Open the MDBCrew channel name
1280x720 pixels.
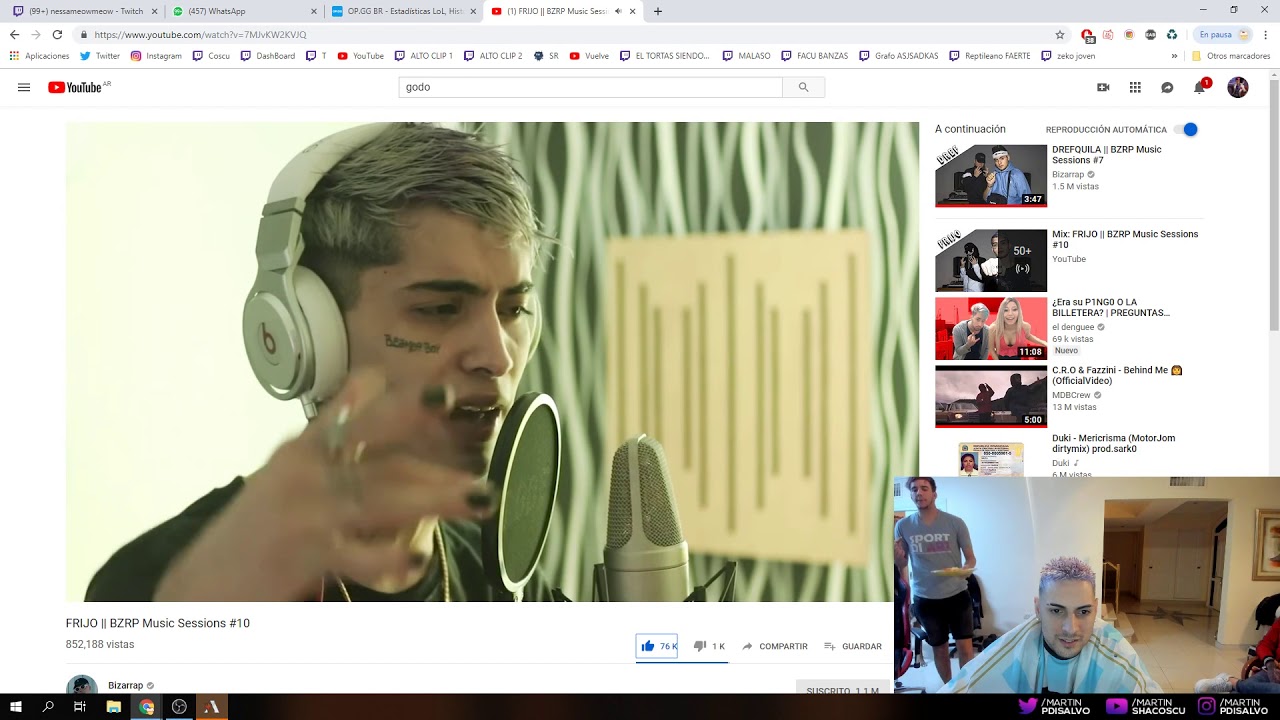[1071, 395]
